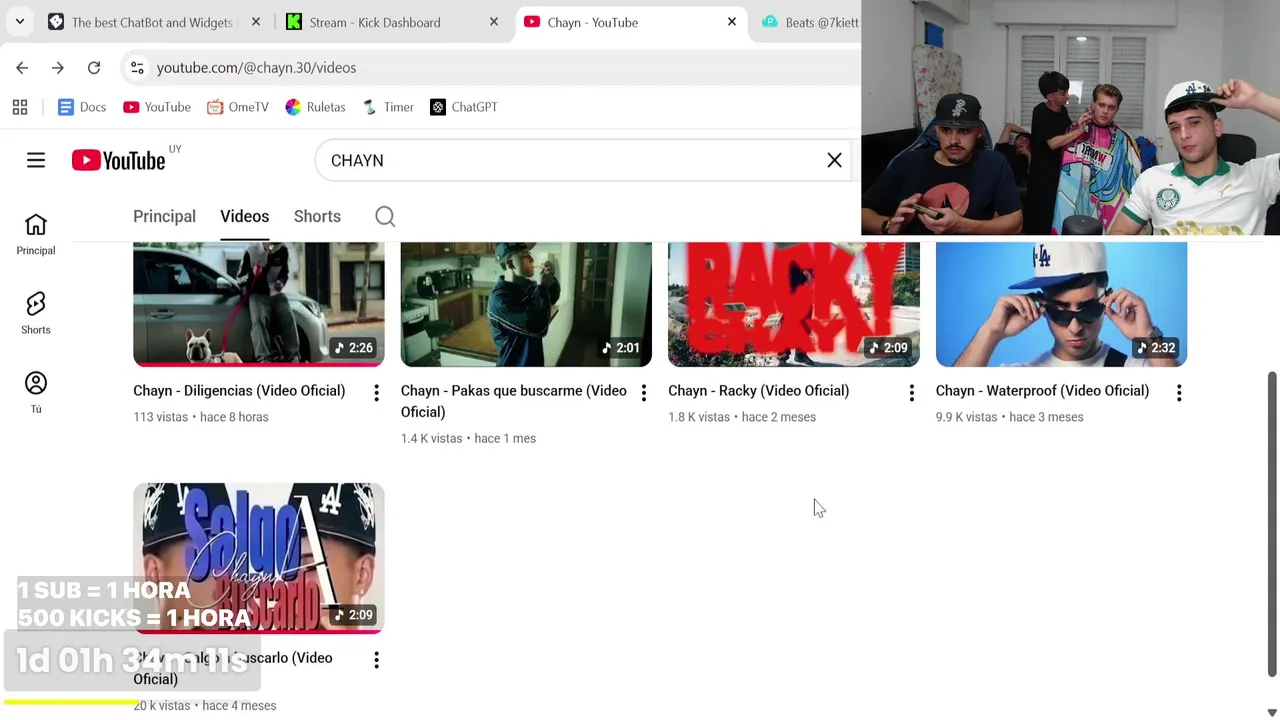1280x720 pixels.
Task: Open the Docs bookmark
Action: pyautogui.click(x=82, y=107)
